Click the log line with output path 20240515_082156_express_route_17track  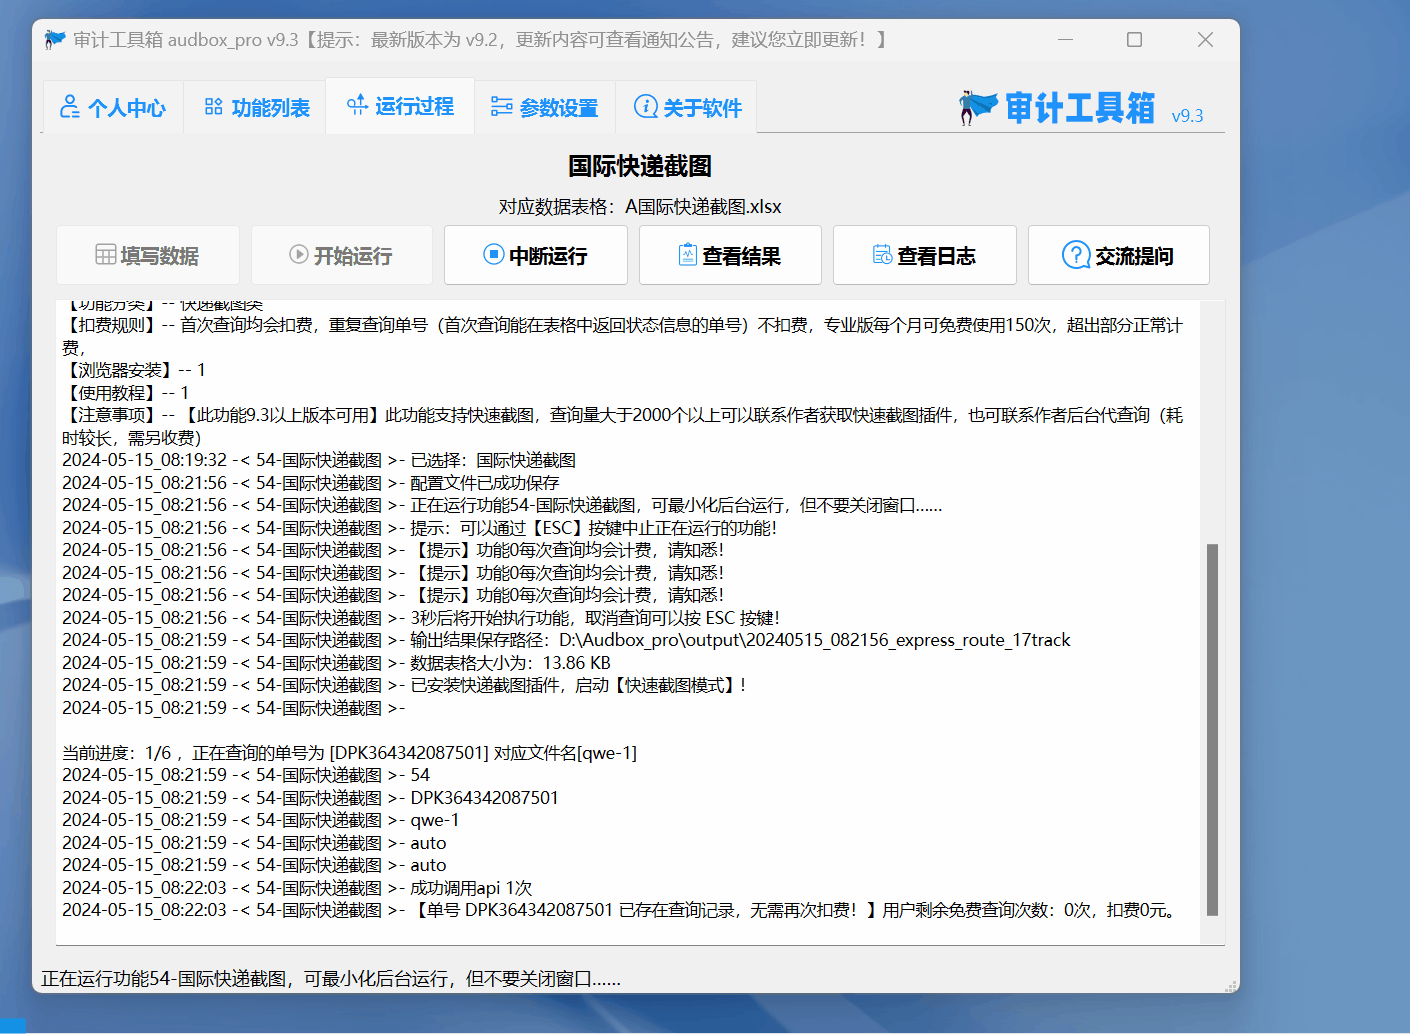[566, 640]
